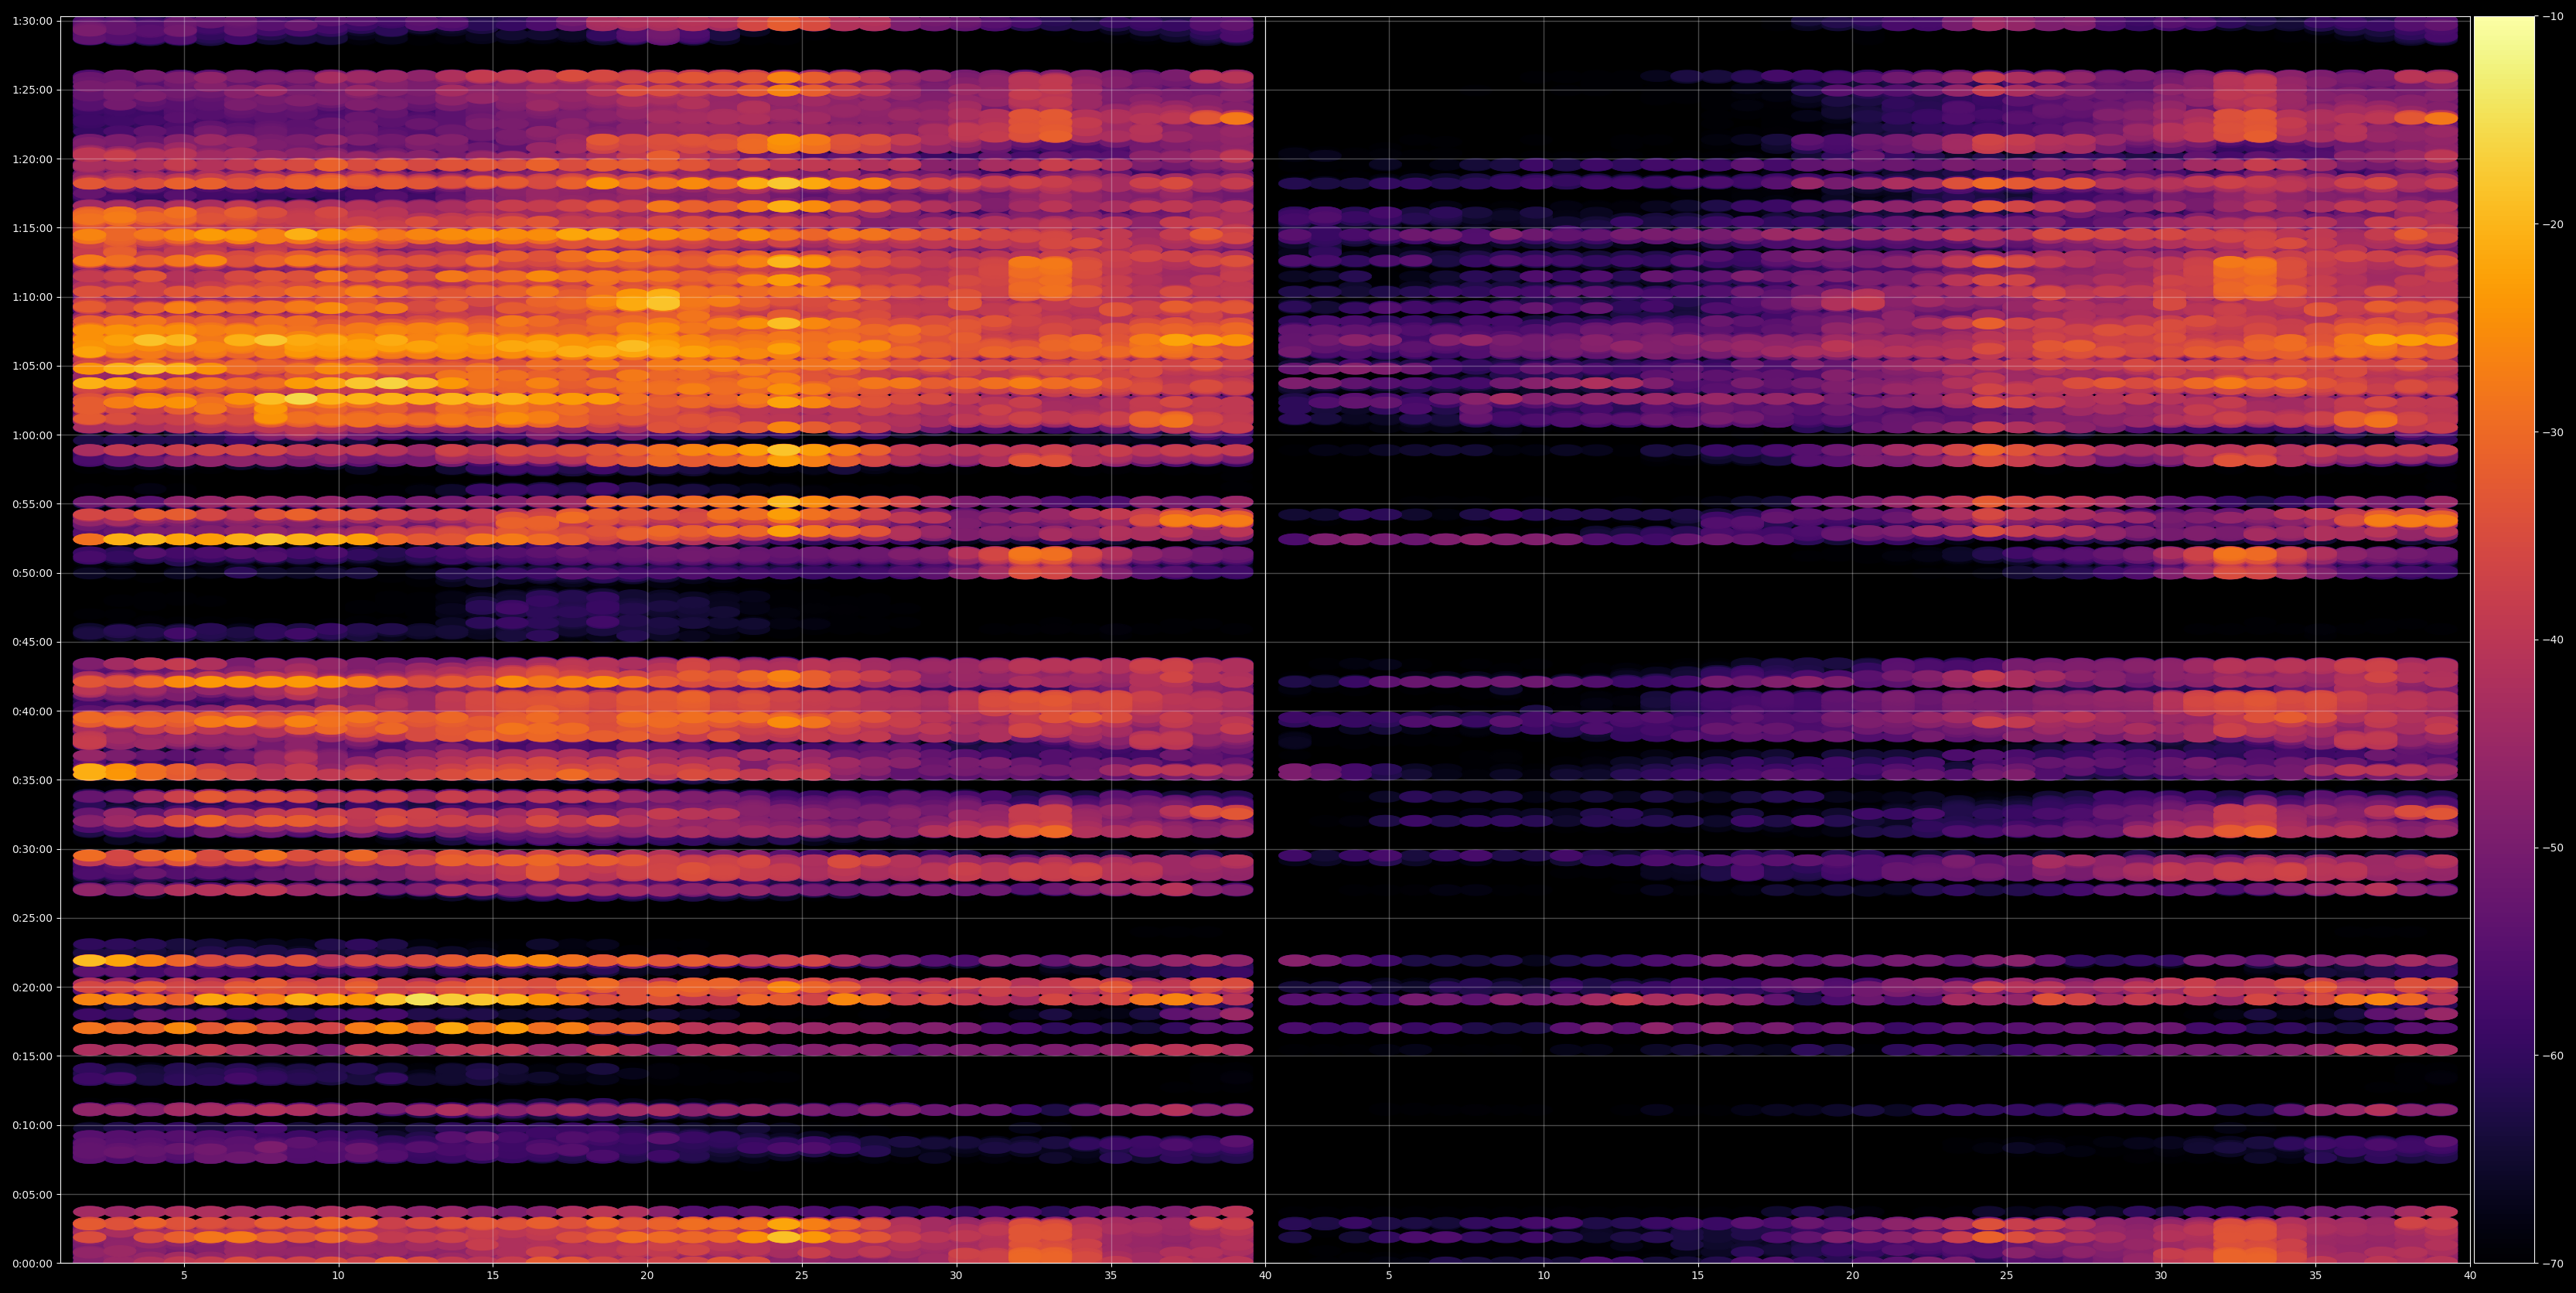Click x-axis label 5 under left heatmap

pos(184,1276)
